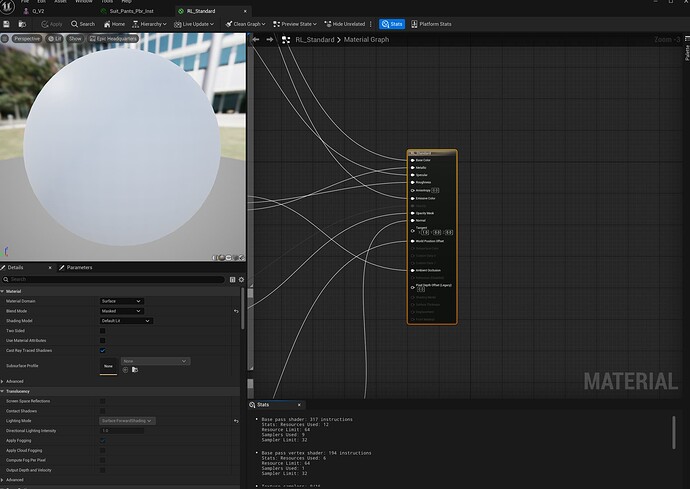This screenshot has height=489, width=690.
Task: Navigate forward with the graph right arrow
Action: pos(270,40)
